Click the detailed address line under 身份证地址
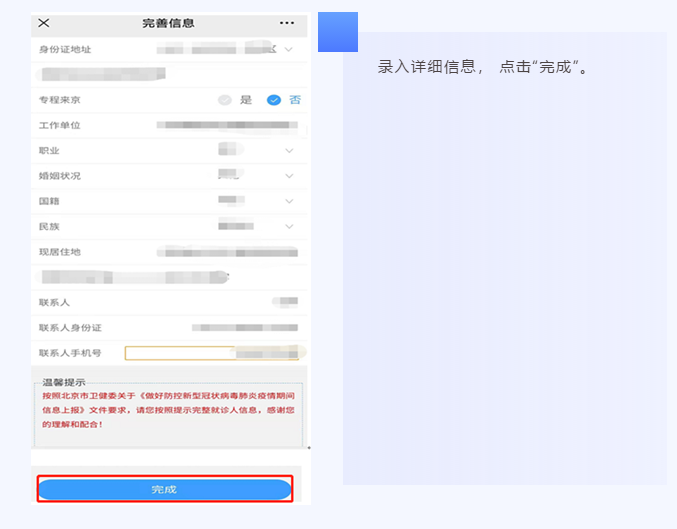The width and height of the screenshot is (677, 529). coord(101,75)
